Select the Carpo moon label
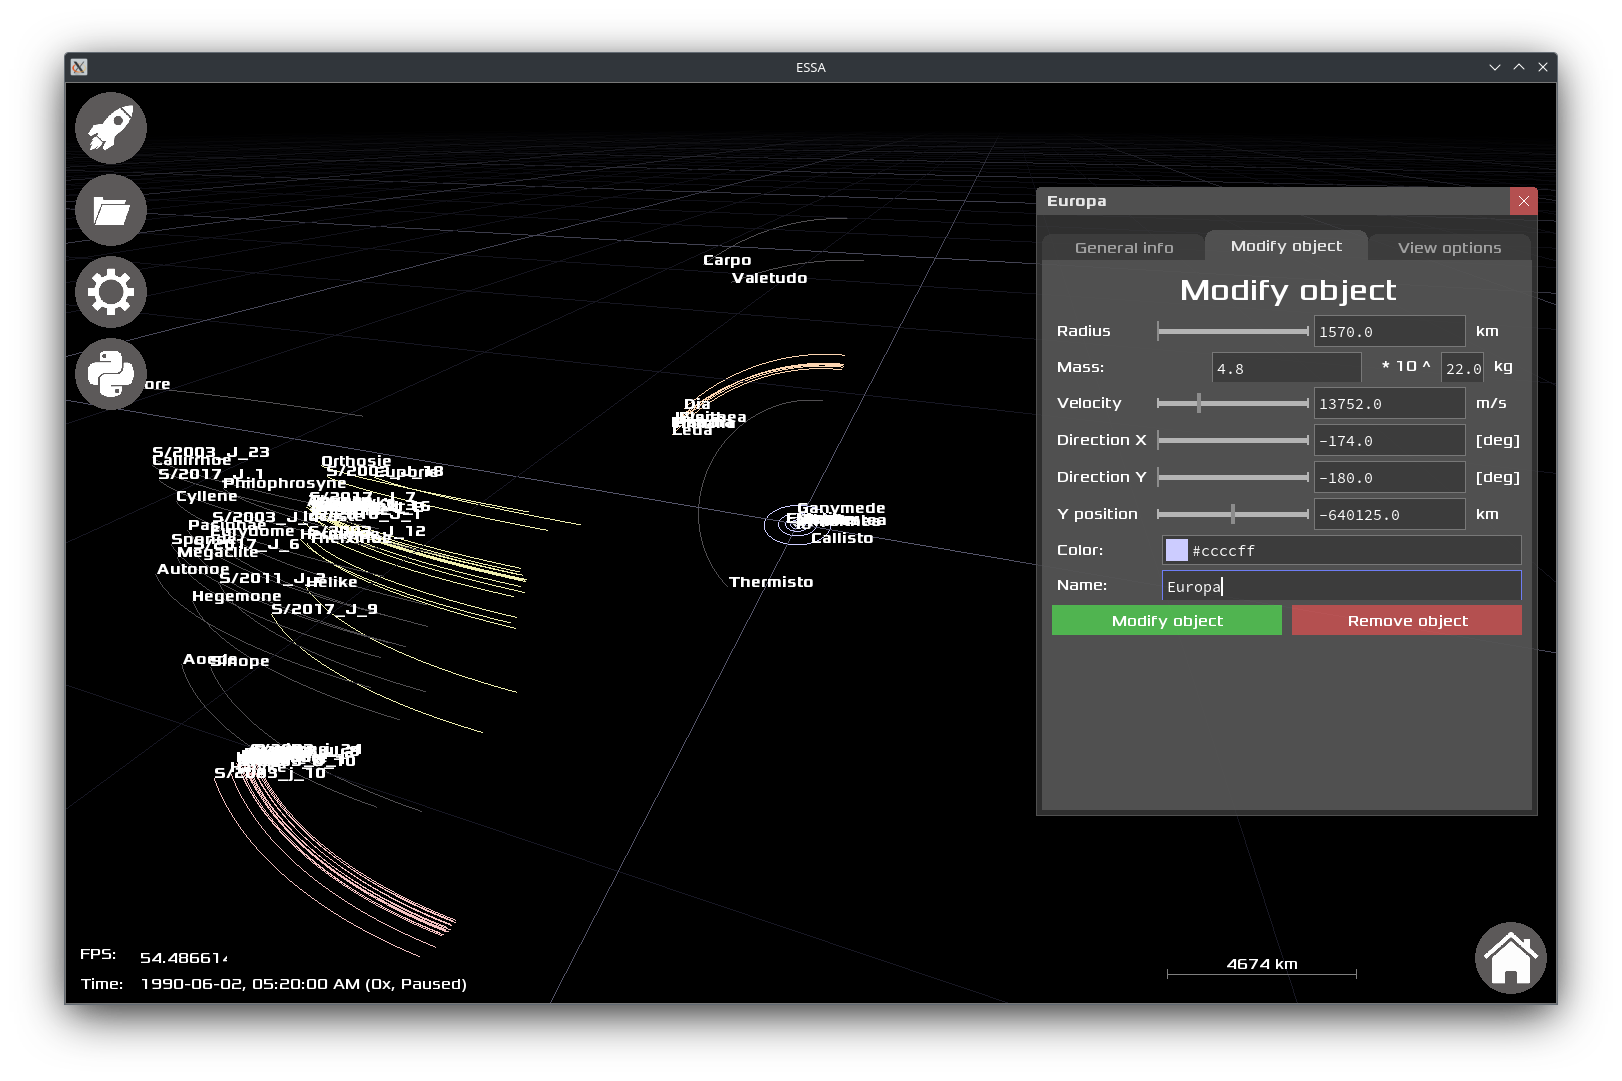Viewport: 1622px width, 1081px height. point(727,260)
